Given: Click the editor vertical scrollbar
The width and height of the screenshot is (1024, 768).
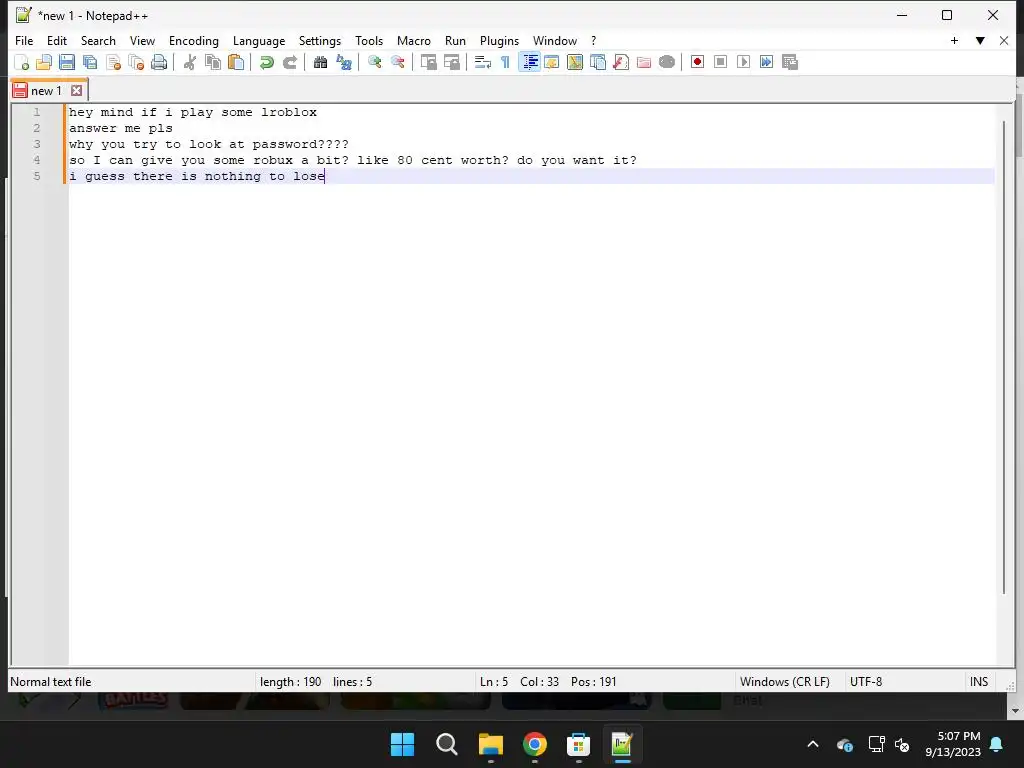Looking at the screenshot, I should [x=1004, y=357].
